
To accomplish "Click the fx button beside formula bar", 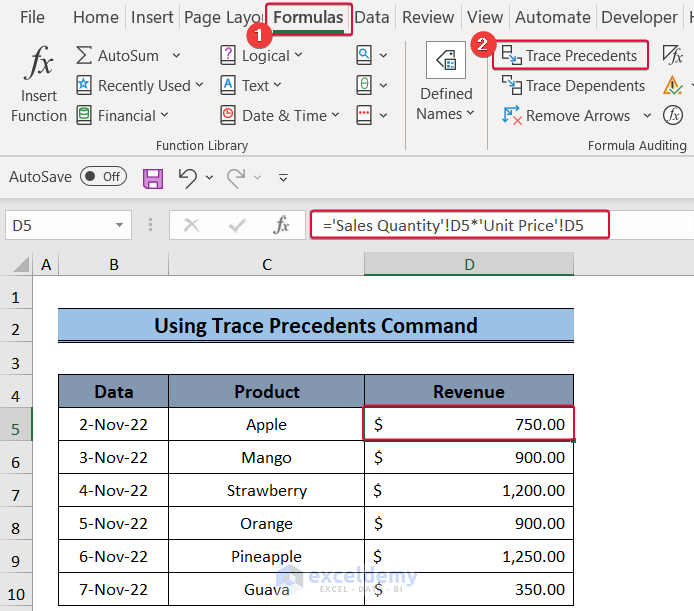I will [281, 225].
